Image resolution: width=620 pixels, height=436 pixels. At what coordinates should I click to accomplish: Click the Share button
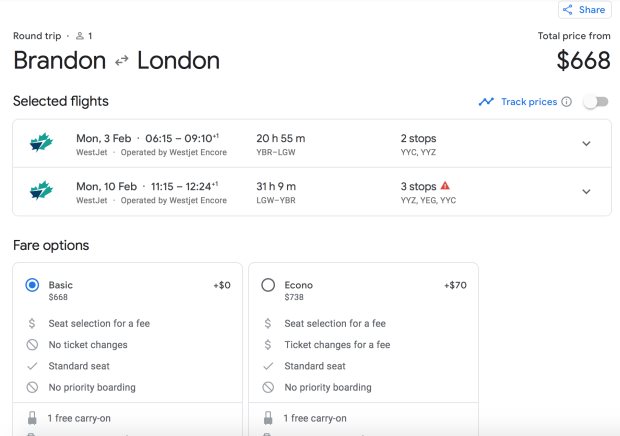[584, 10]
